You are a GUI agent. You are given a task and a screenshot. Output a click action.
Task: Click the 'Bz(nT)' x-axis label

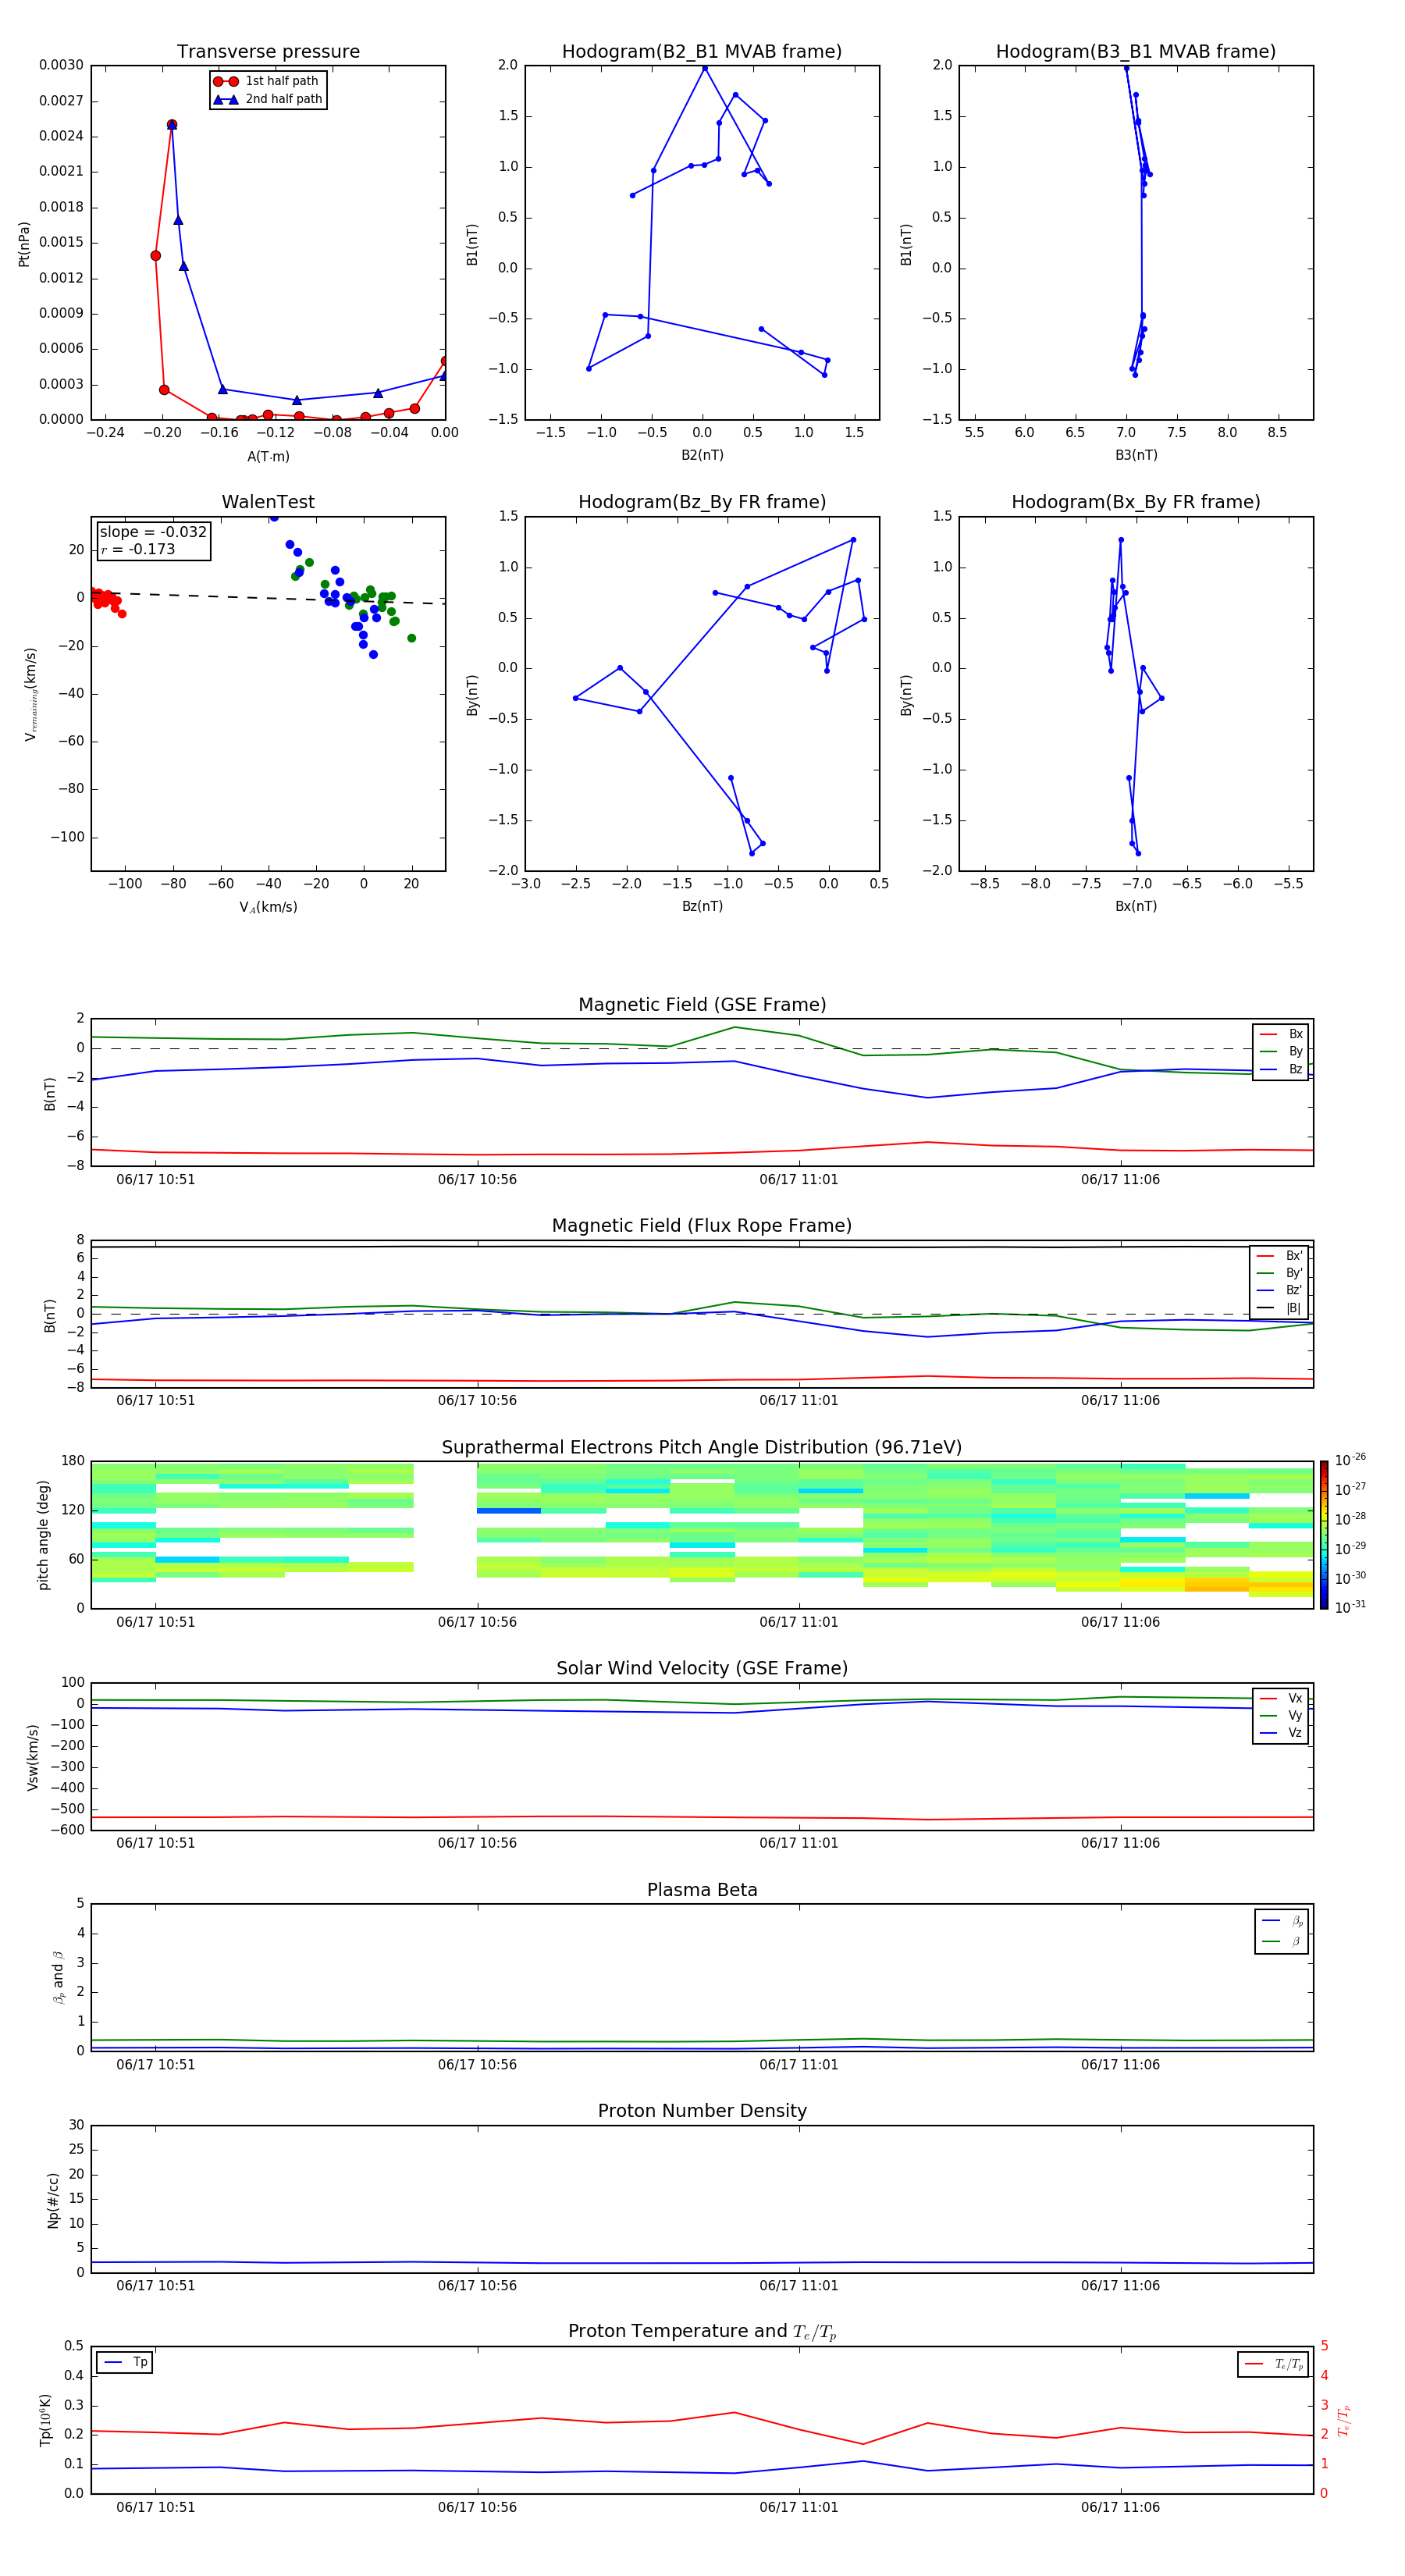pyautogui.click(x=702, y=906)
